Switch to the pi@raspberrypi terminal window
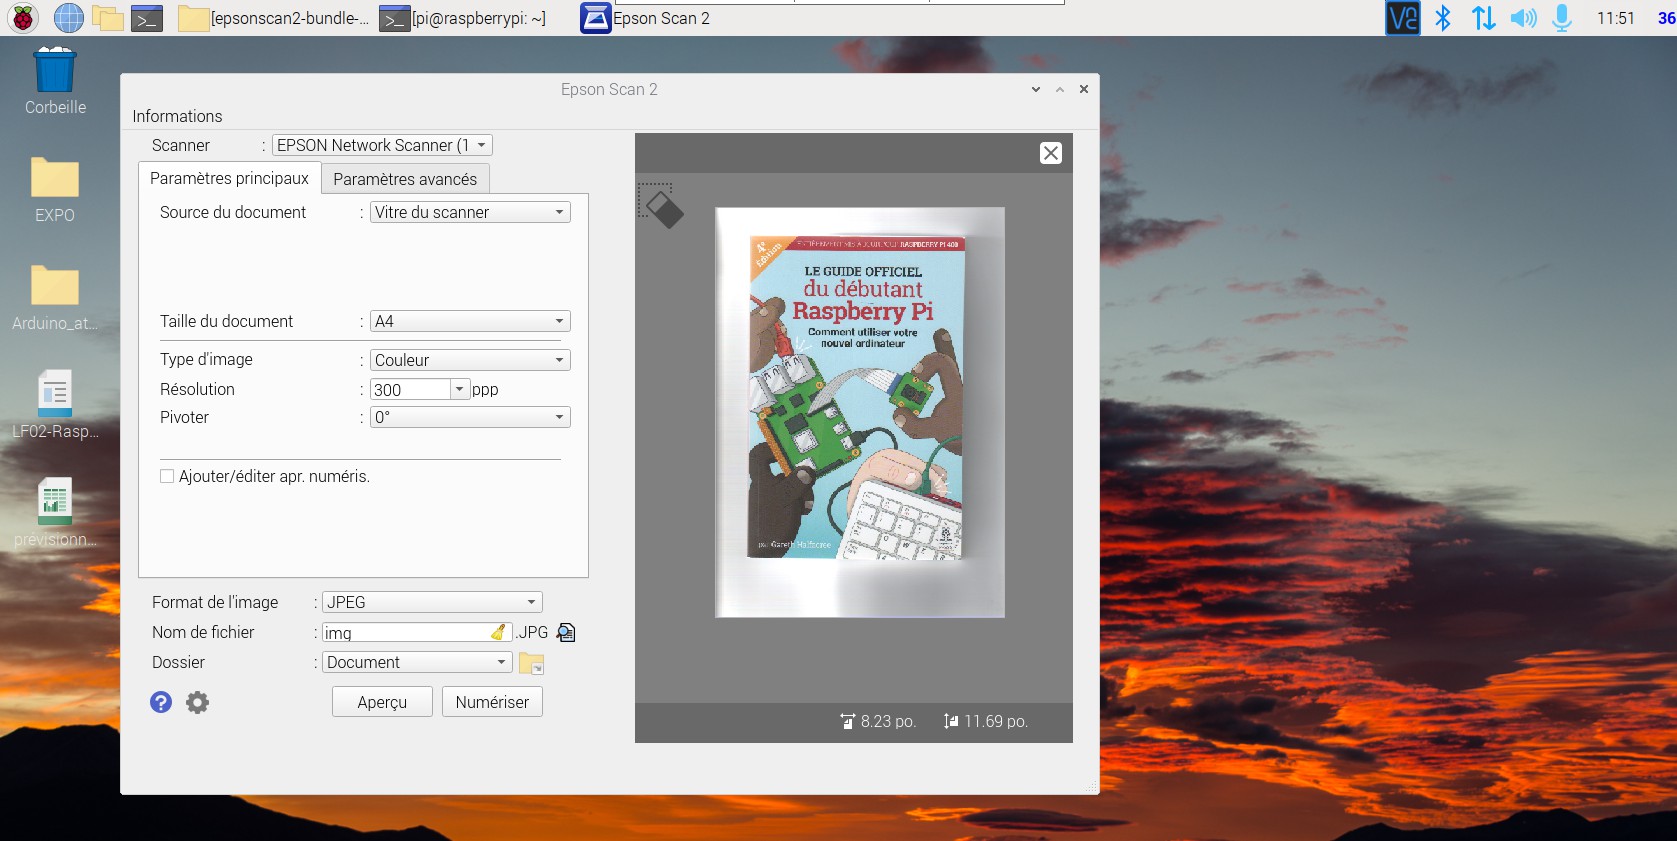Screen dimensions: 1677x841 point(463,18)
